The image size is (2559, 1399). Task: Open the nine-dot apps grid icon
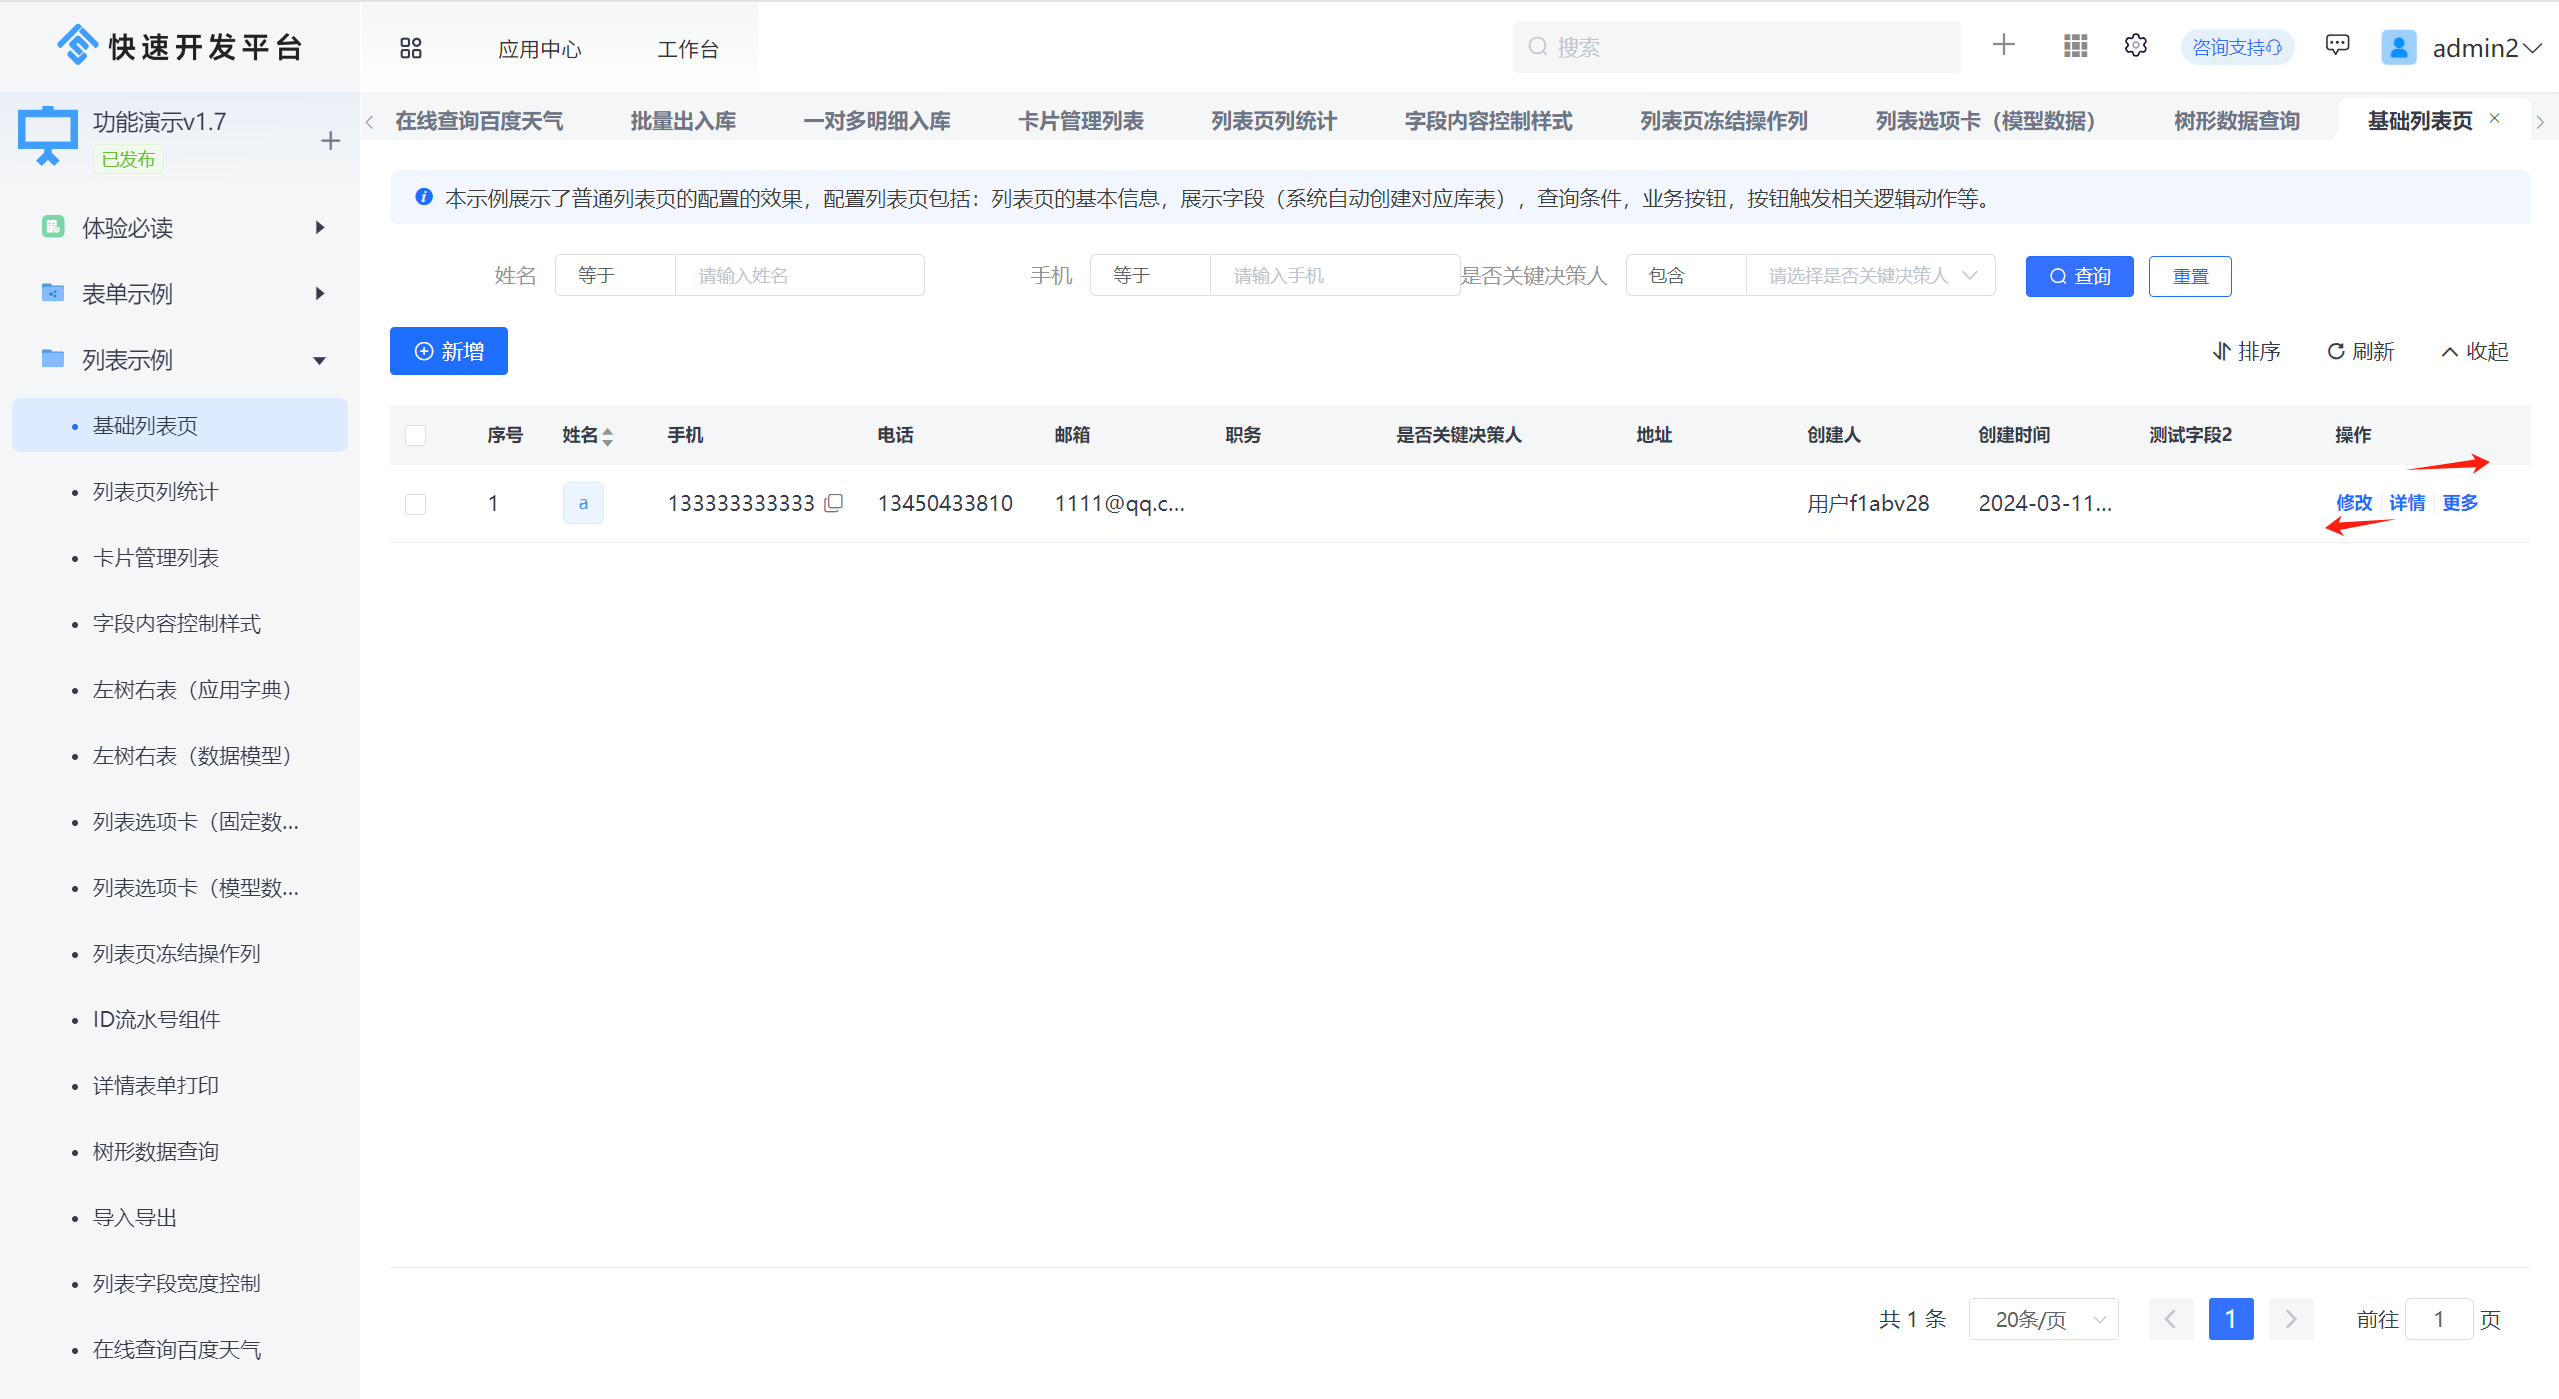(x=2075, y=46)
